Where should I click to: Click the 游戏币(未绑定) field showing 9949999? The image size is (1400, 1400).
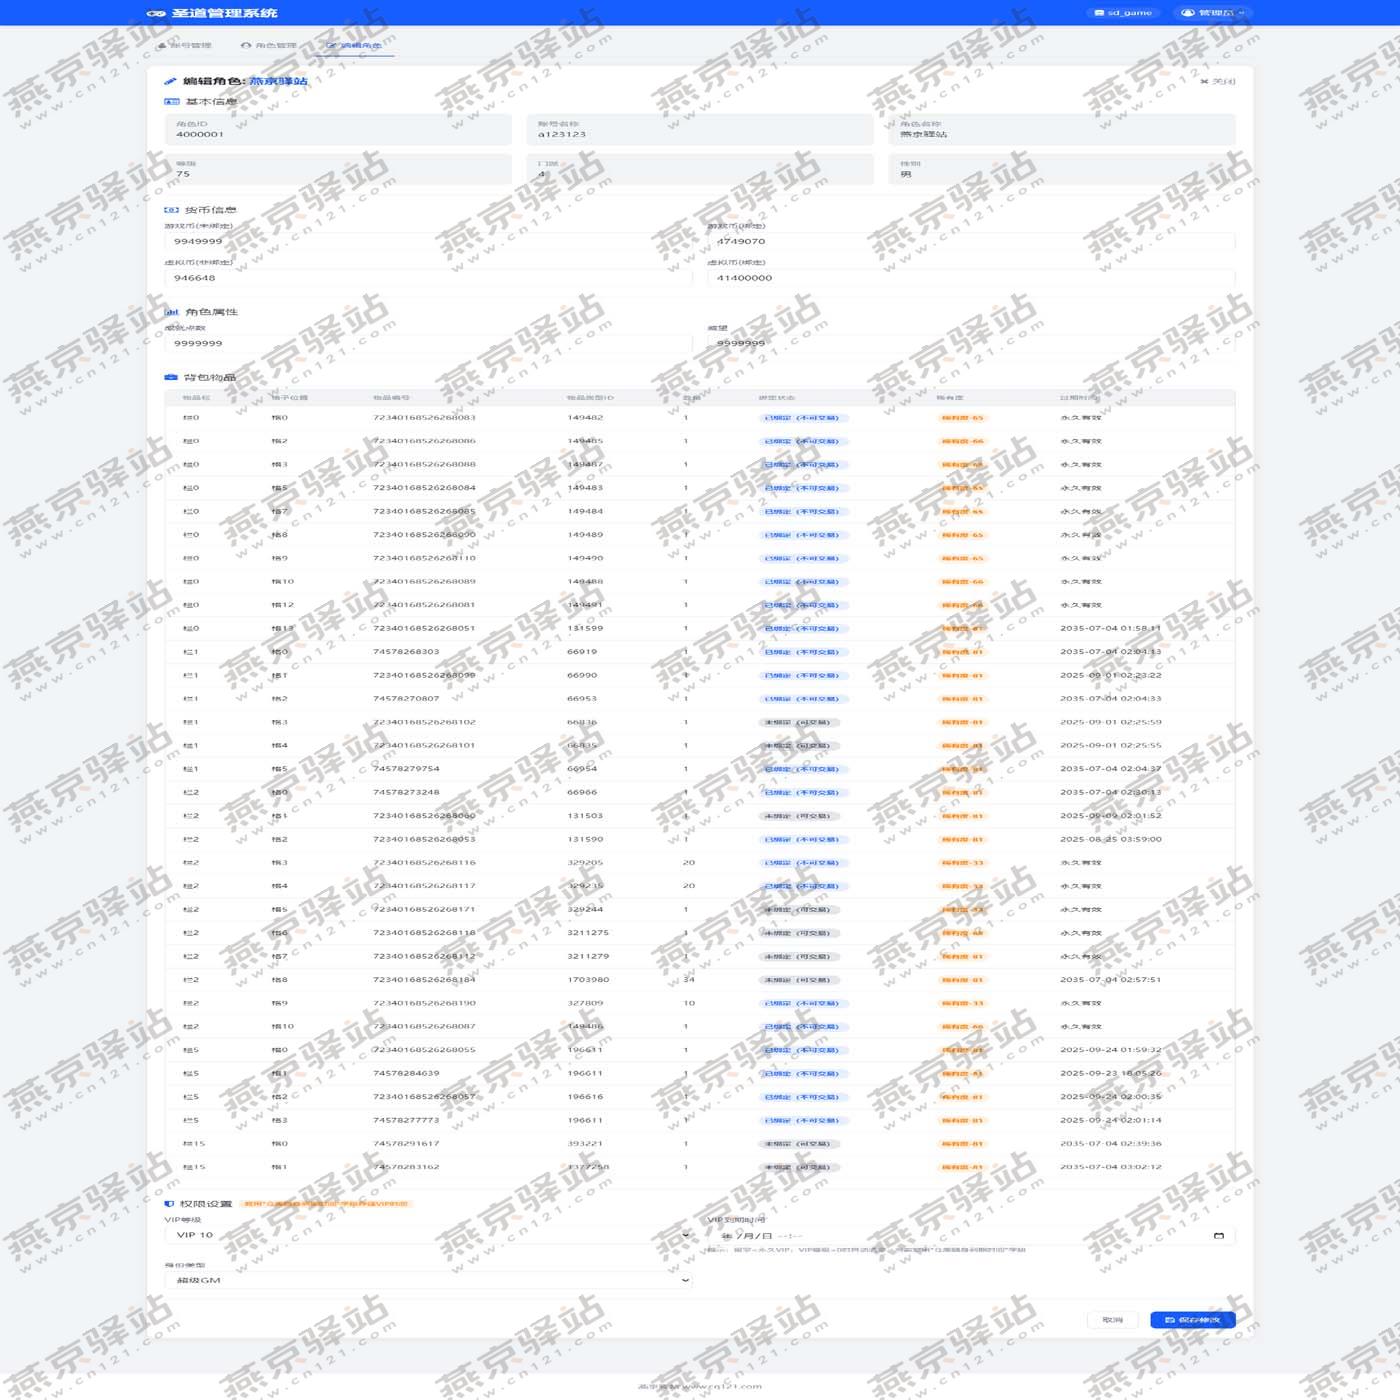tap(428, 241)
